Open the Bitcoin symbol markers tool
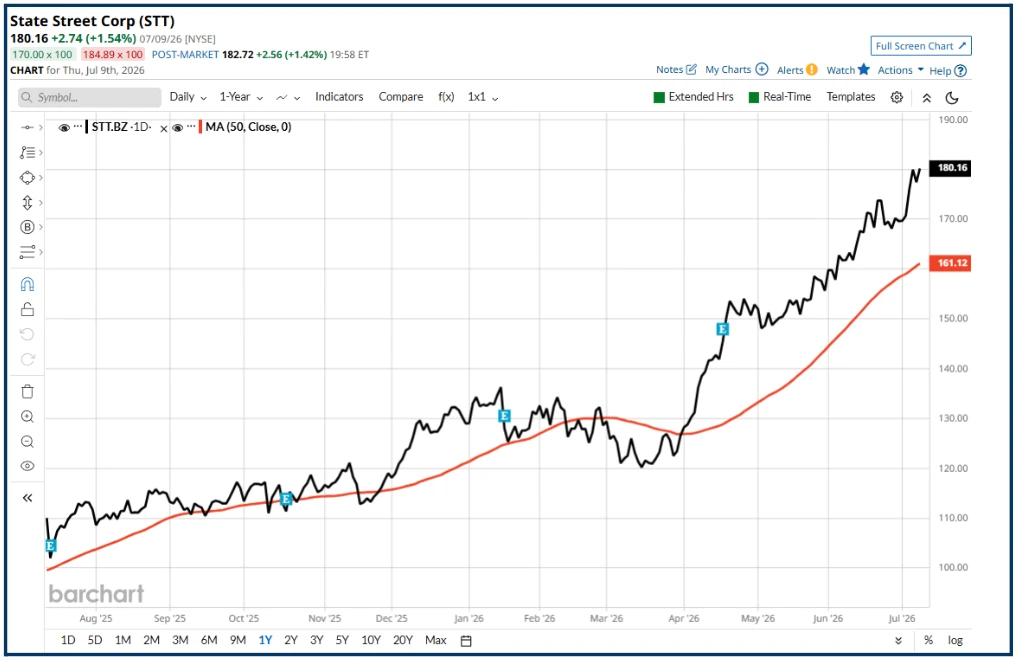The image size is (1016, 660). click(27, 227)
